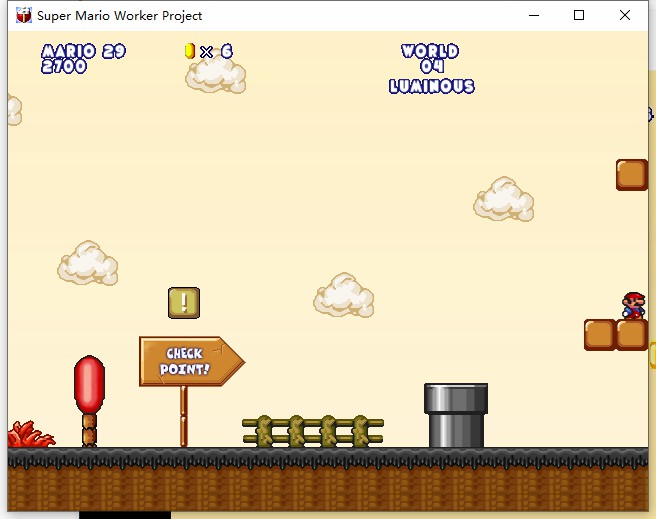Click the Mario character sprite

point(633,306)
